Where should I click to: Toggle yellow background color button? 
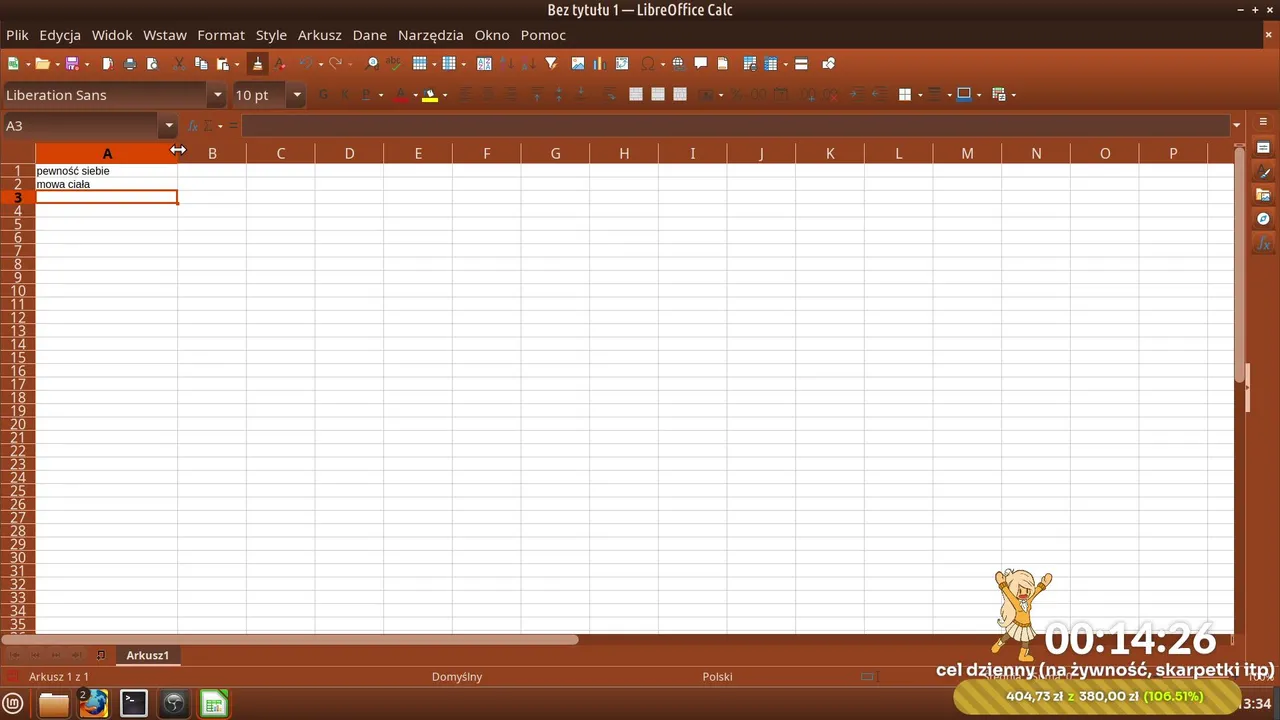pos(430,95)
